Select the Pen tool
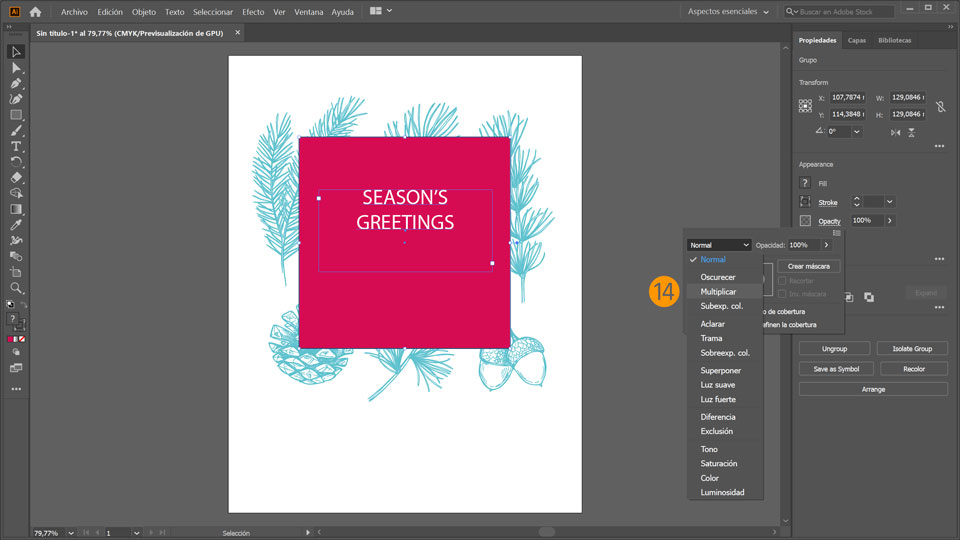 pyautogui.click(x=16, y=83)
